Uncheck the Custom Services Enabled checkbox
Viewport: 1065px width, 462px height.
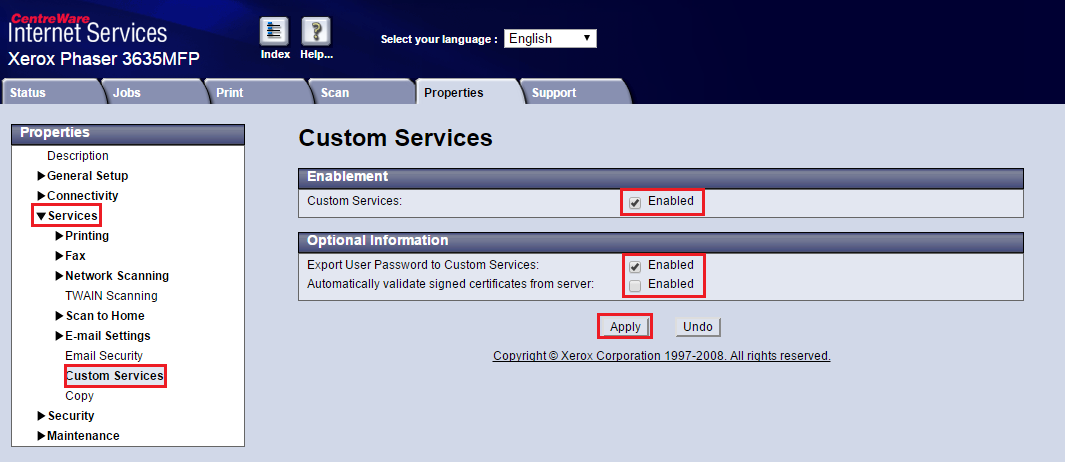[635, 202]
